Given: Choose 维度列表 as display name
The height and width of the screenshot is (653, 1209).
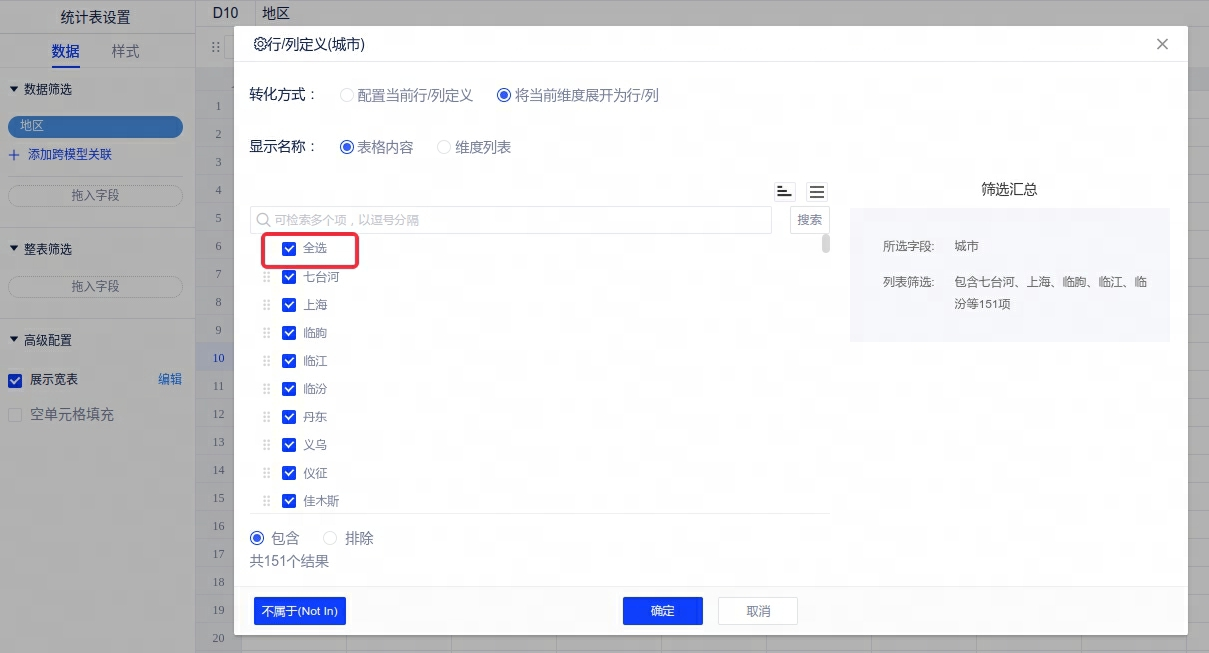Looking at the screenshot, I should pos(444,147).
